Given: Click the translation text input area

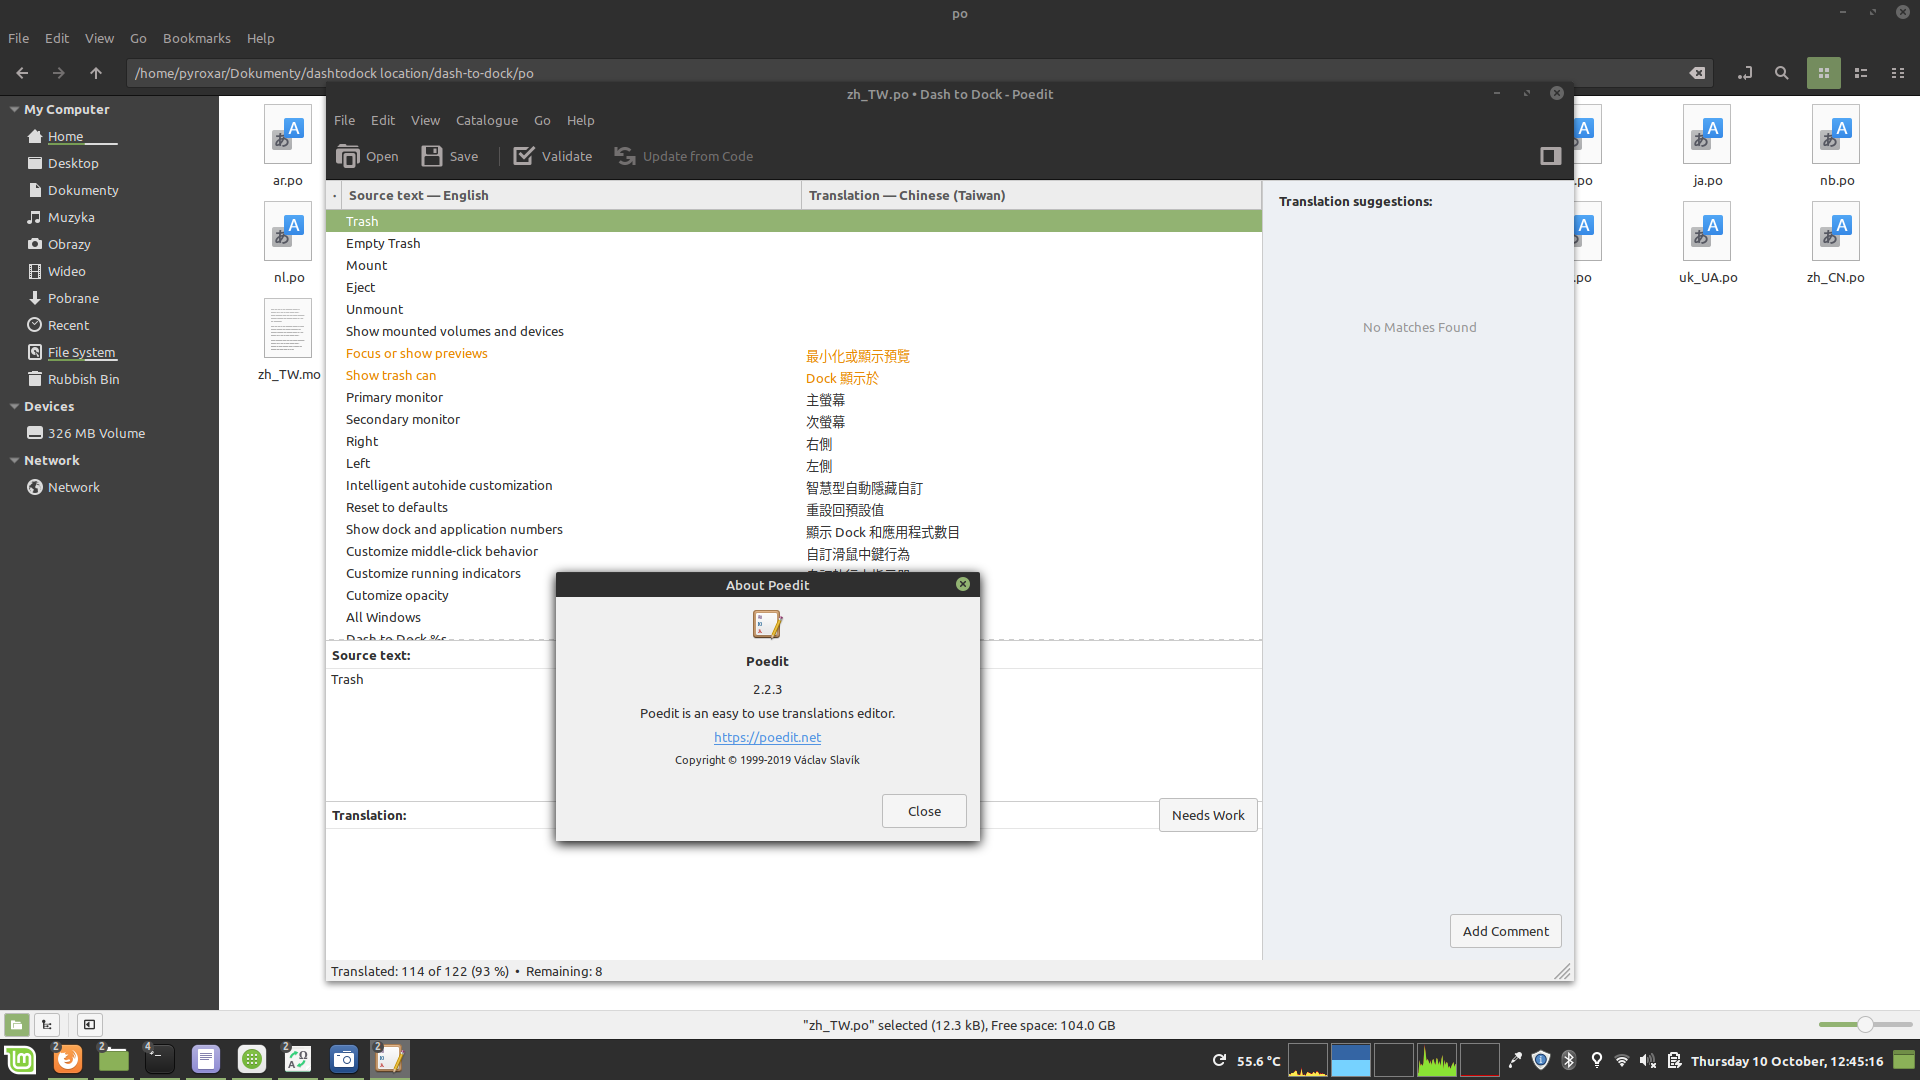Looking at the screenshot, I should click(x=793, y=893).
